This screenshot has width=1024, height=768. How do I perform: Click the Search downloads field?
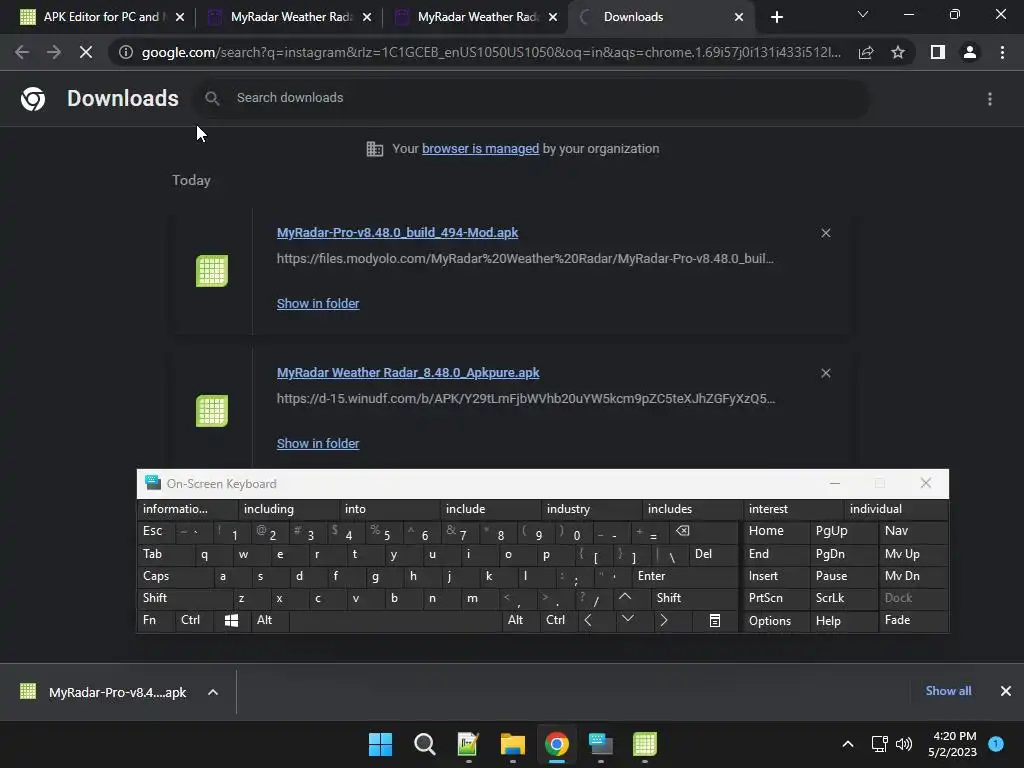[x=532, y=98]
